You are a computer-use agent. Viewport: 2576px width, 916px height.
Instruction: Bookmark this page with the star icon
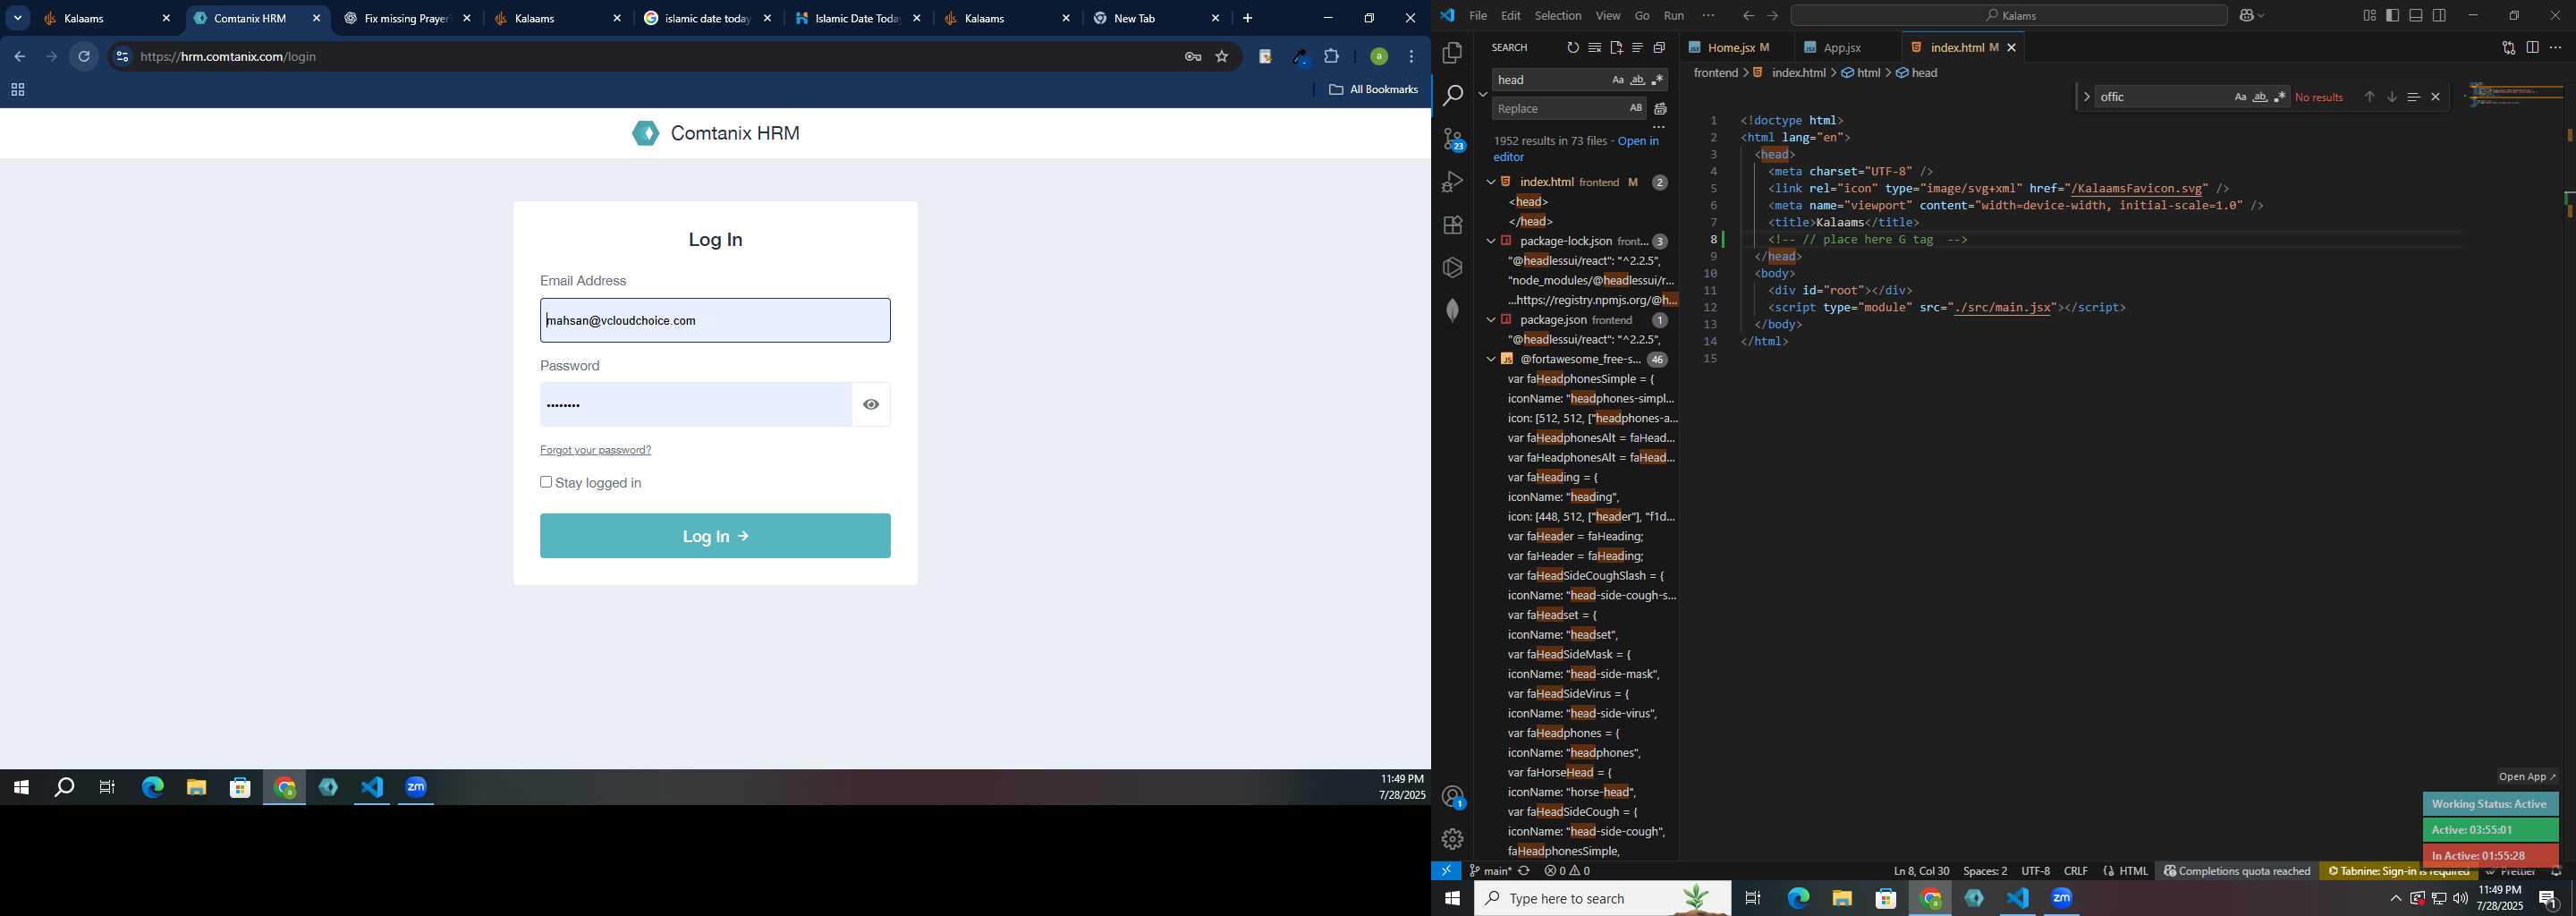click(x=1222, y=57)
